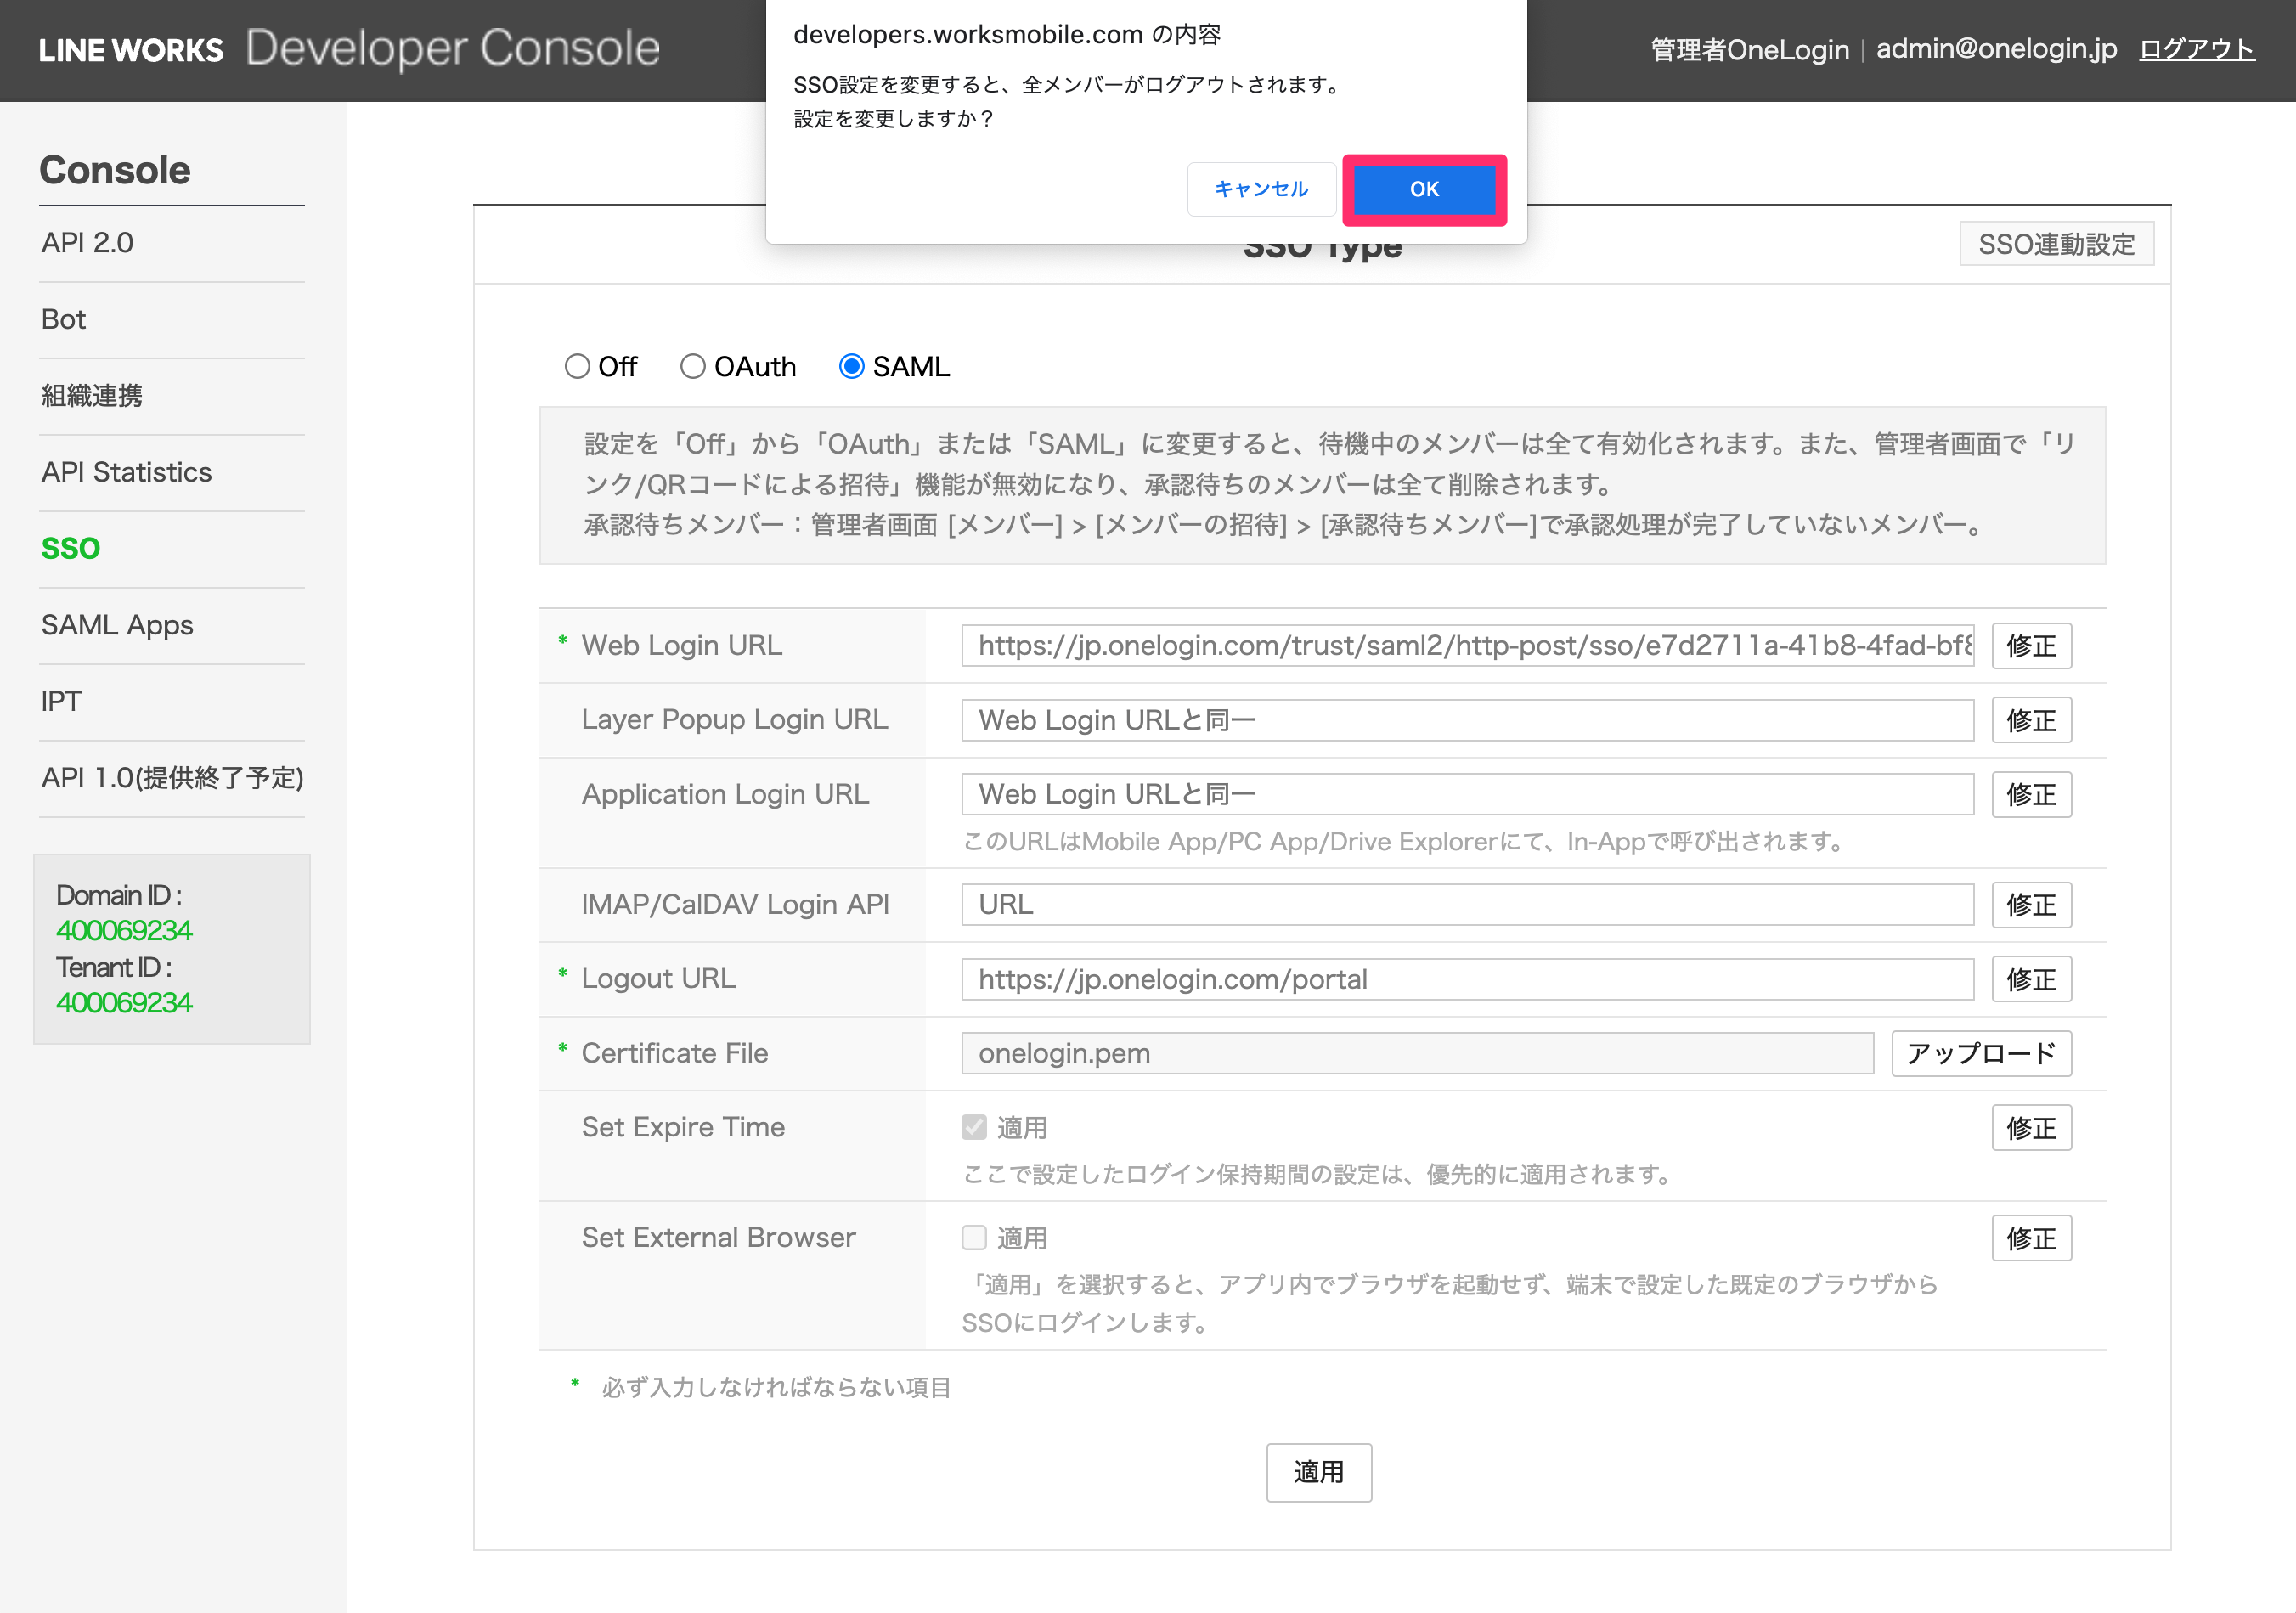
Task: Click 修正 for Set Expire Time
Action: coord(2031,1128)
